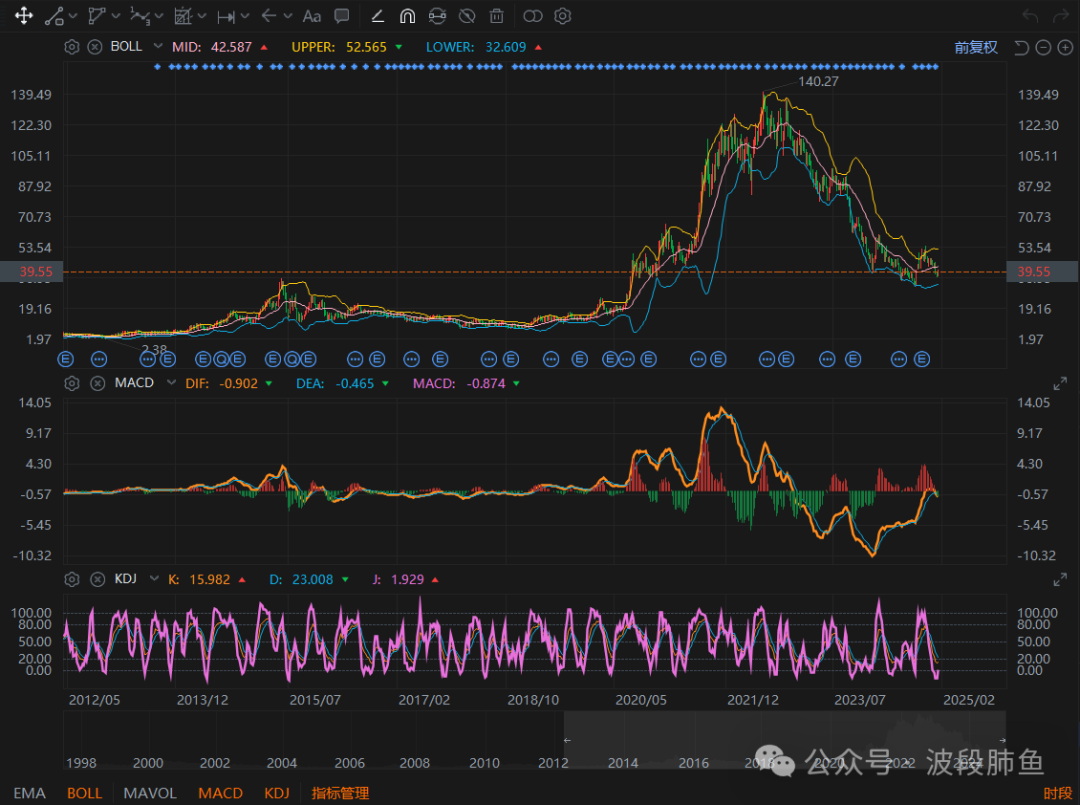The image size is (1080, 805).
Task: Reset the chart zoom view
Action: pos(1021,48)
